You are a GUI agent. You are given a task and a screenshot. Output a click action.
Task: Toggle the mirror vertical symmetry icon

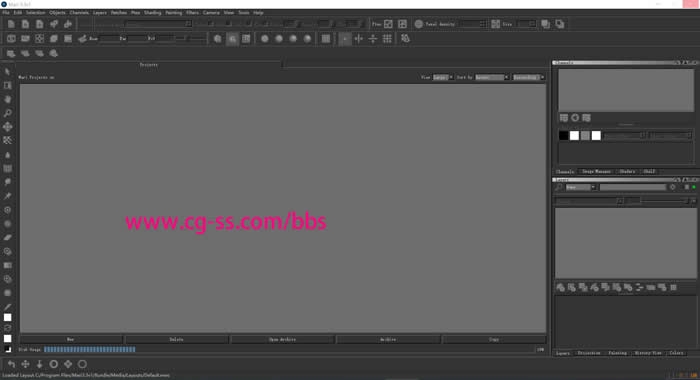(373, 39)
